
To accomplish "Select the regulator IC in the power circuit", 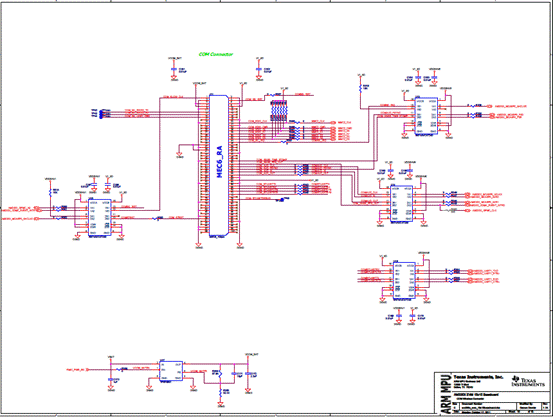I will [171, 371].
